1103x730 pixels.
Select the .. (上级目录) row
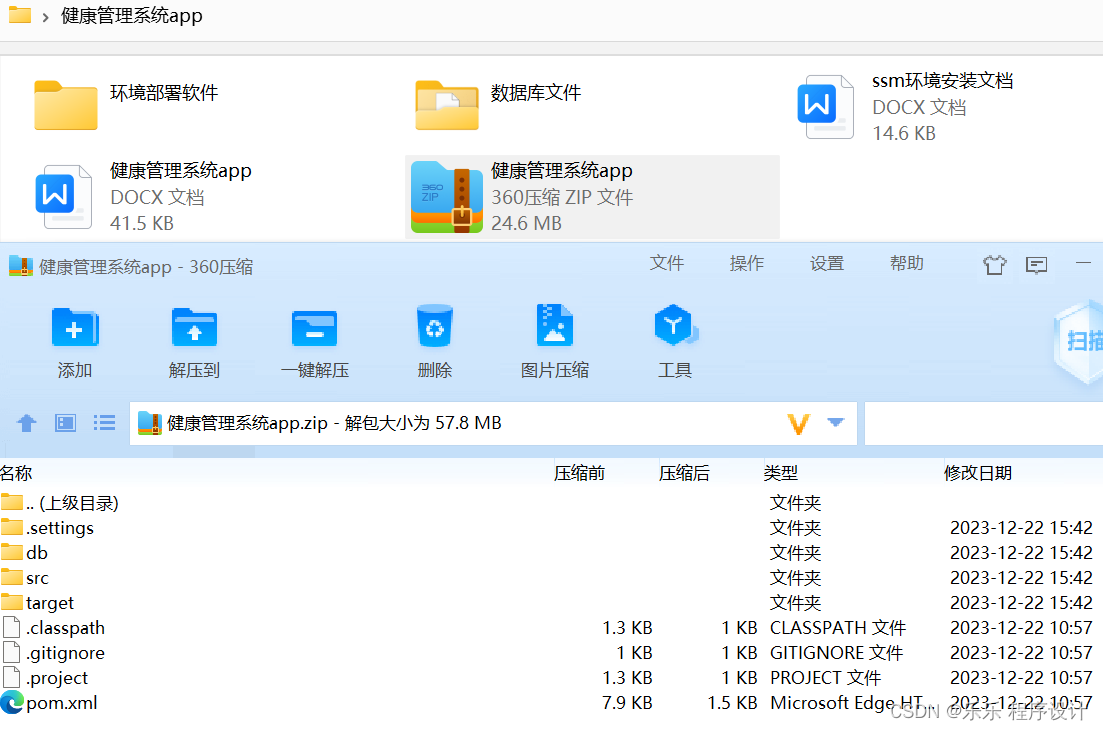(552, 503)
